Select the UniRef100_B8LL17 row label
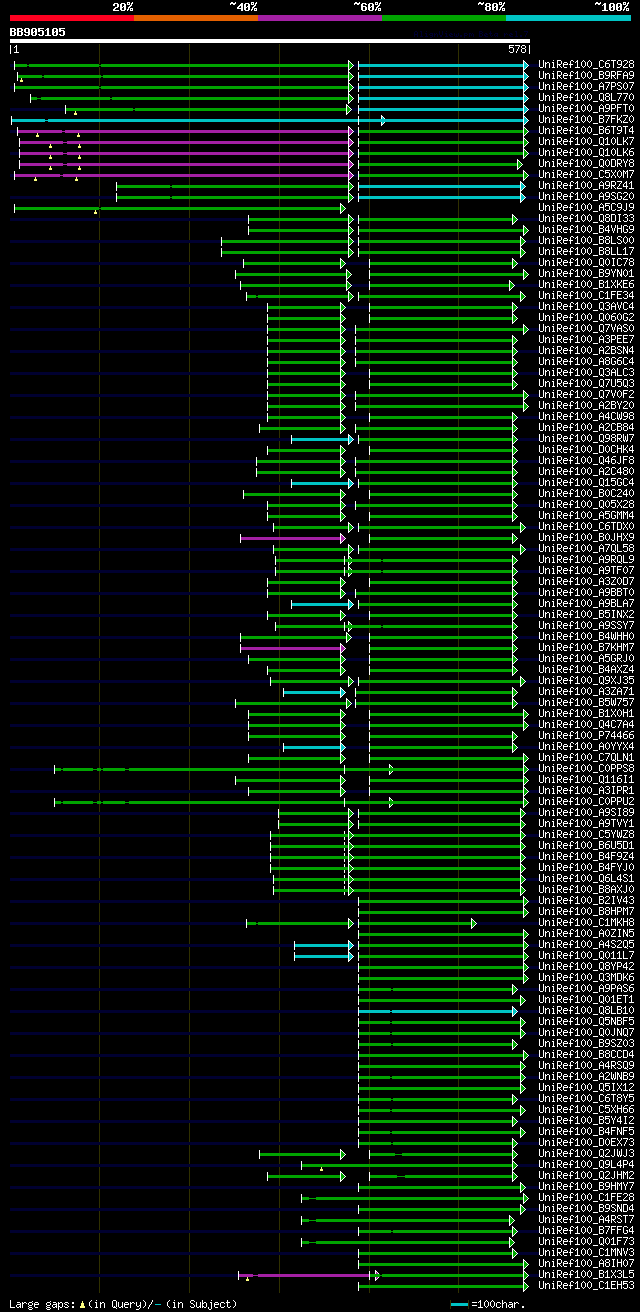Viewport: 640px width, 1312px height. (x=586, y=251)
